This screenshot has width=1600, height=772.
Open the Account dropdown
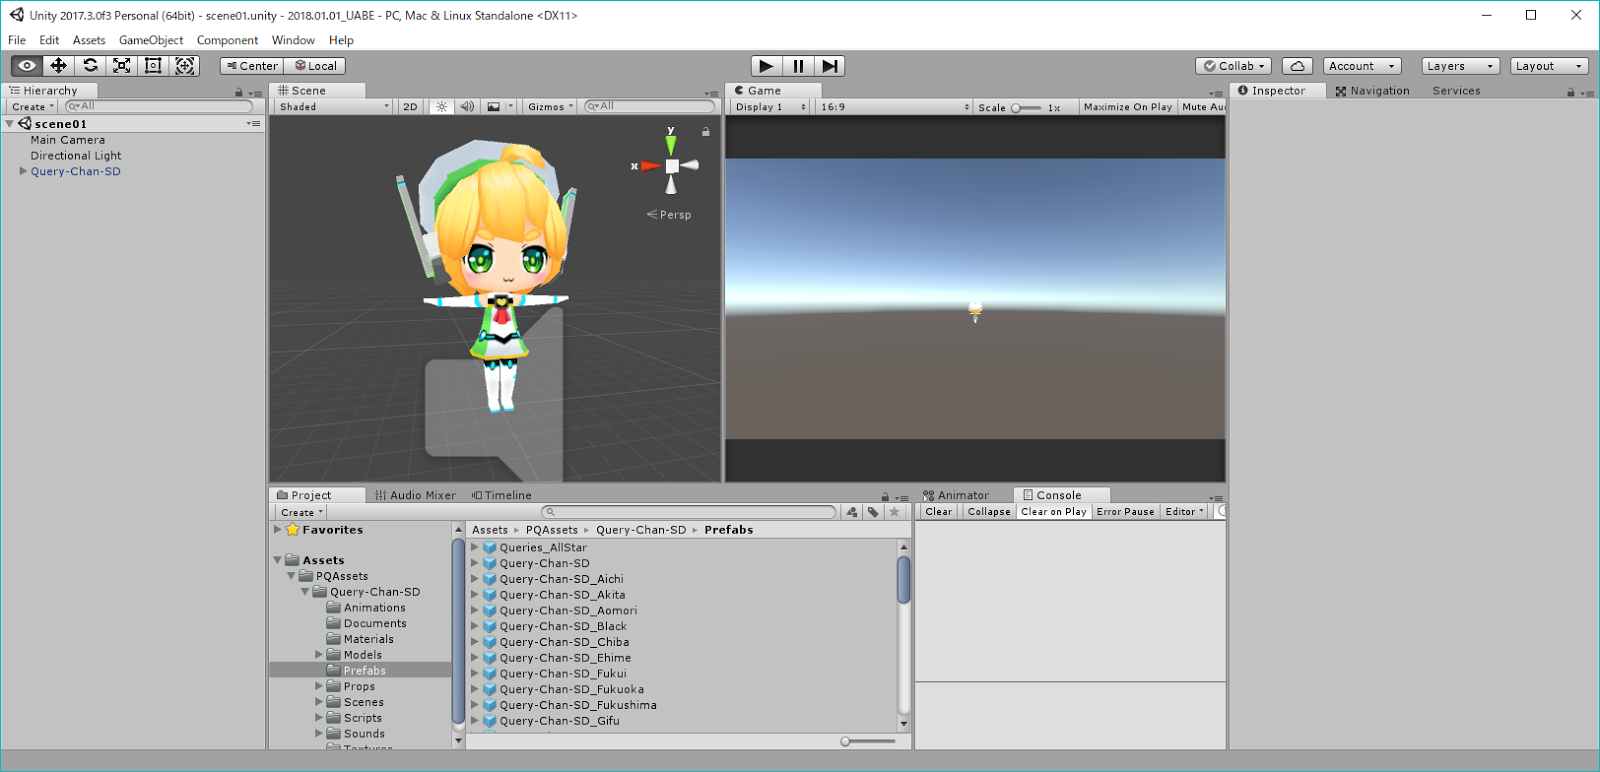(1361, 66)
